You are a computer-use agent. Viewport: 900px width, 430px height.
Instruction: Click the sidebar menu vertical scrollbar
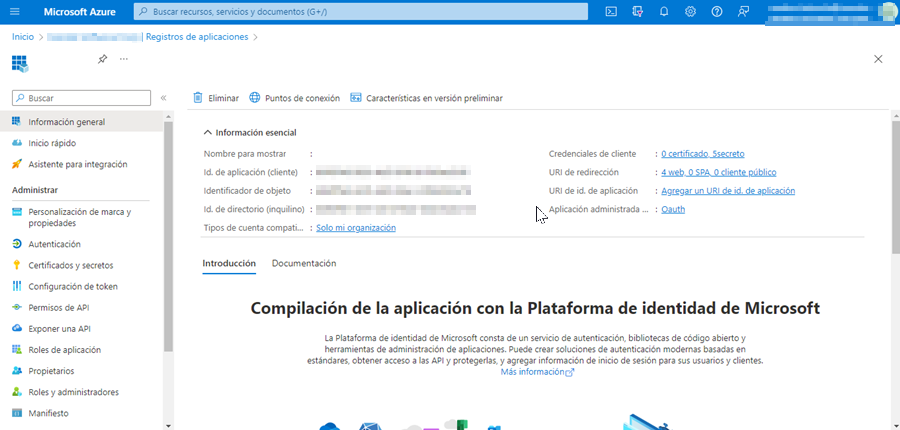(x=168, y=236)
